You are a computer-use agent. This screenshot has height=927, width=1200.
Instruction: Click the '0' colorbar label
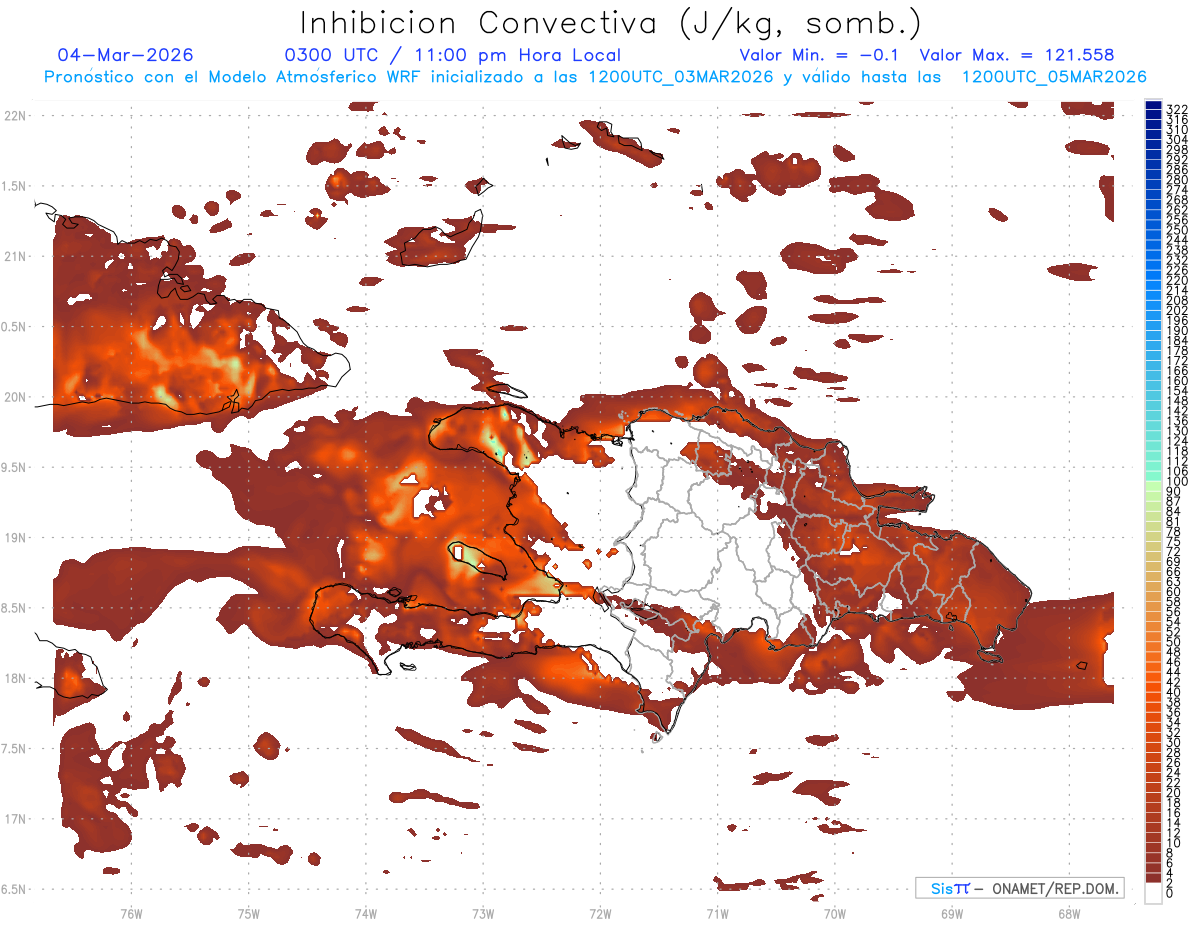pos(1170,893)
